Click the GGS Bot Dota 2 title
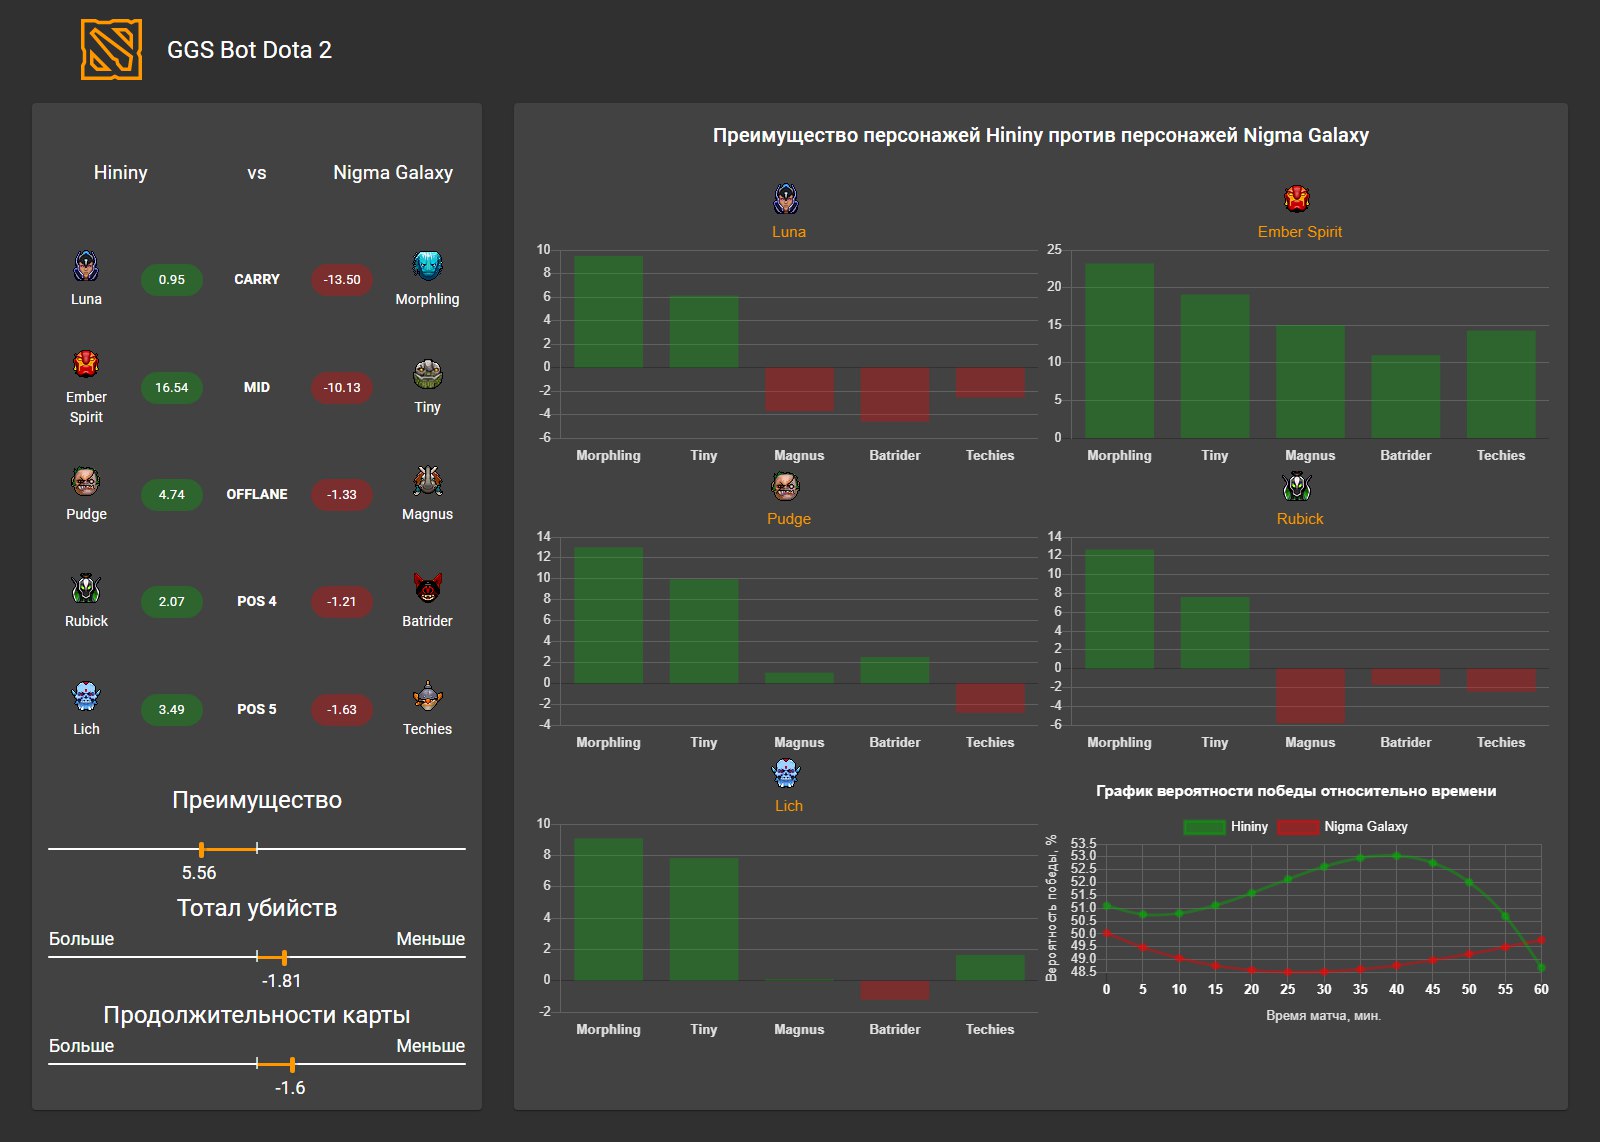The height and width of the screenshot is (1142, 1600). pyautogui.click(x=249, y=50)
